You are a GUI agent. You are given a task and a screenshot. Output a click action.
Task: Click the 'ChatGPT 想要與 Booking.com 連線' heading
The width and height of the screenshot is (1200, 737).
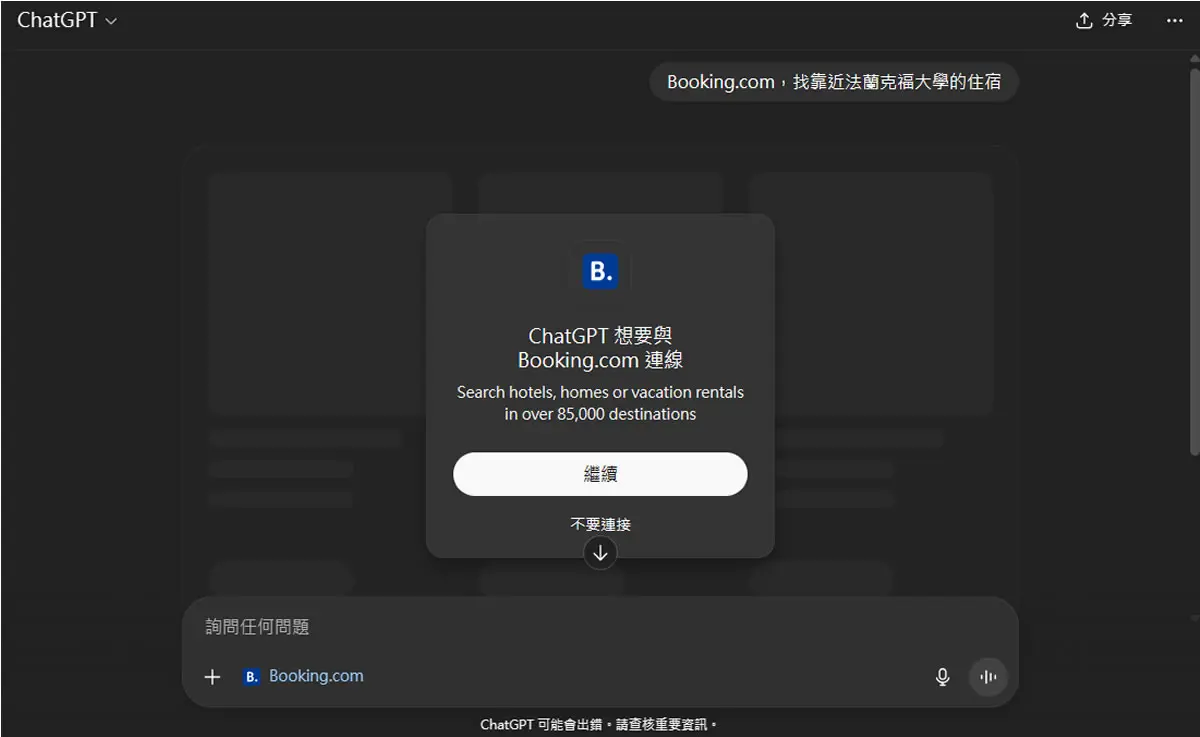tap(600, 347)
